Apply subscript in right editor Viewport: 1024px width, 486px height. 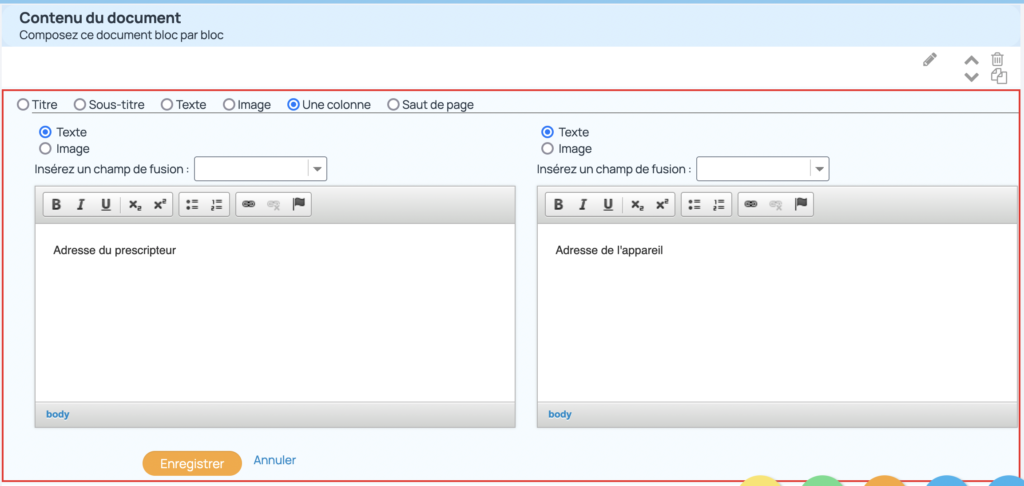(637, 204)
